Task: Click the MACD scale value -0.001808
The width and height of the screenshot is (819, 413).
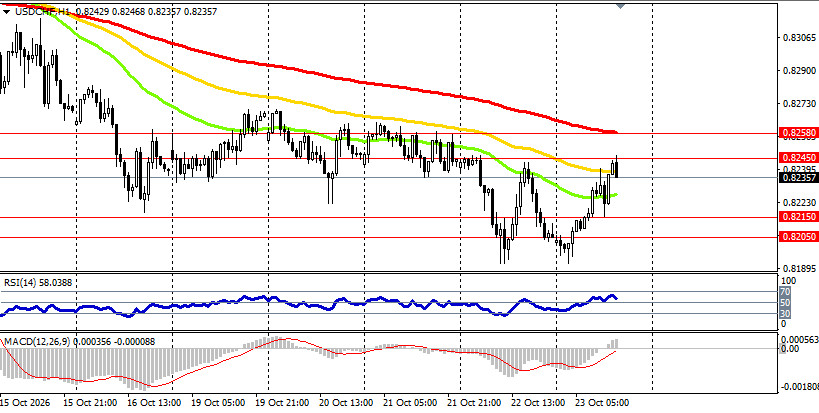Action: pos(799,387)
